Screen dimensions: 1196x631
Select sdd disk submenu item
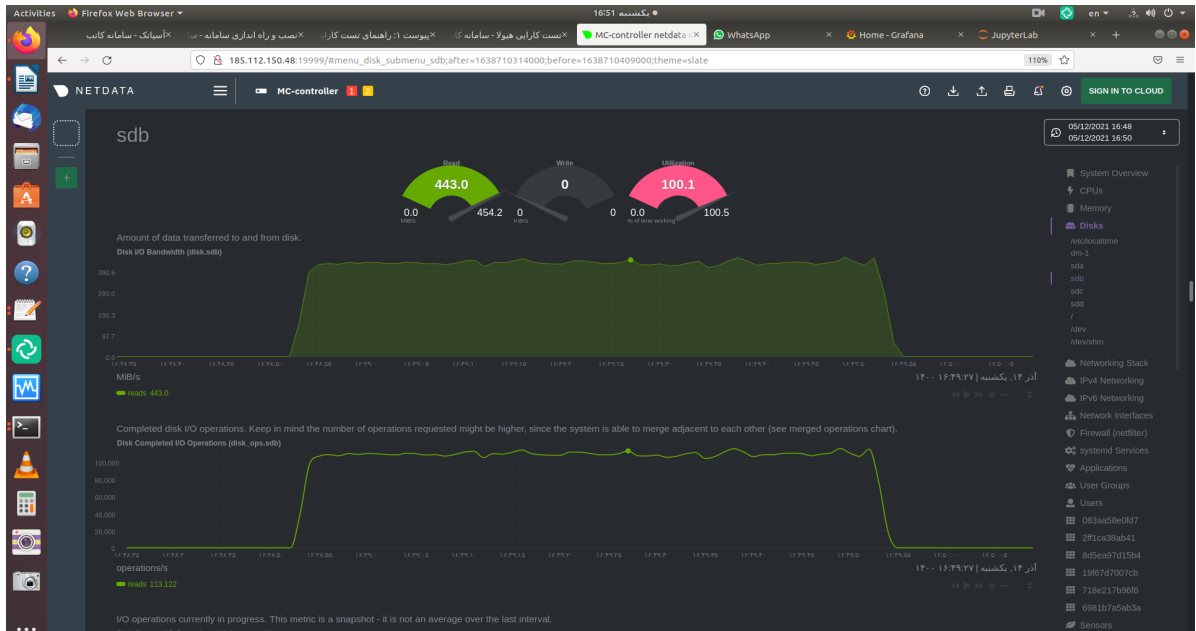pos(1076,304)
